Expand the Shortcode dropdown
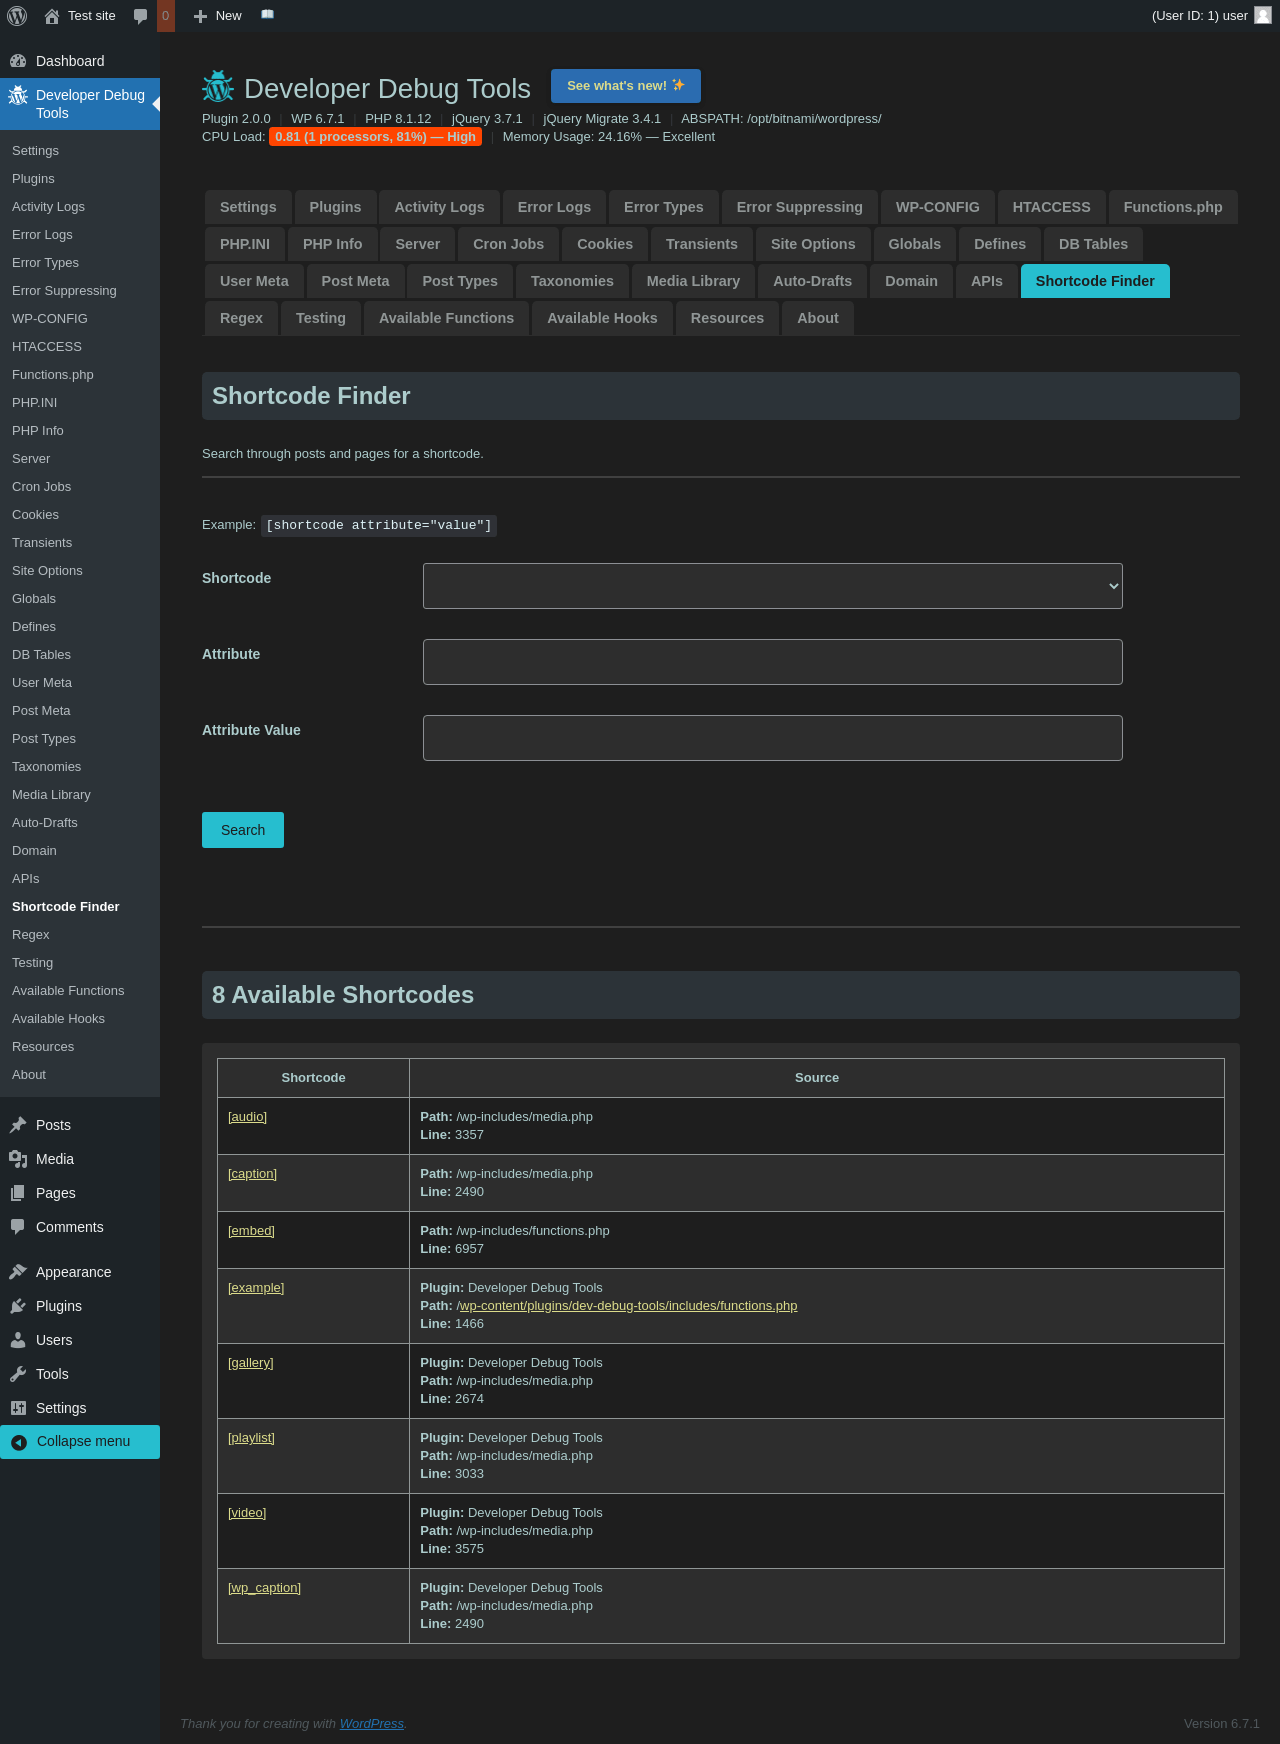 point(772,586)
